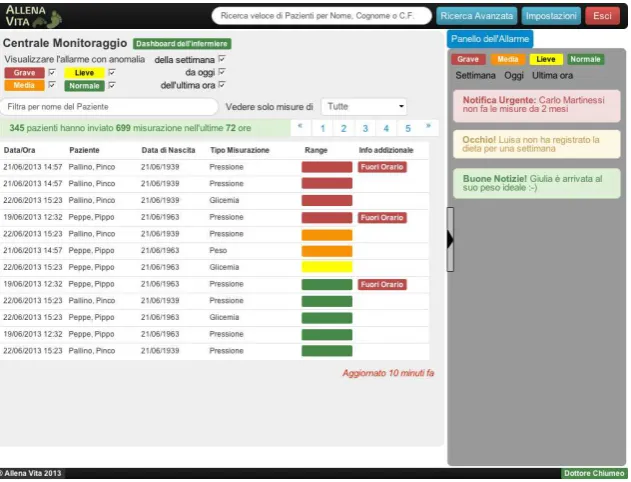Screen dimensions: 631x482
Task: Click the Esci logout button
Action: [602, 16]
